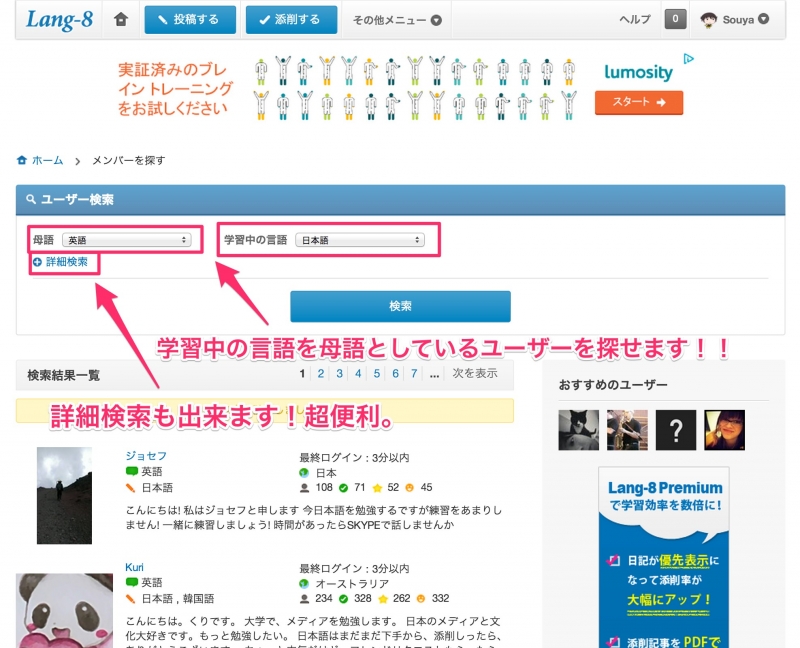This screenshot has height=648, width=800.
Task: Open the cat avatar recommended user
Action: tap(579, 430)
